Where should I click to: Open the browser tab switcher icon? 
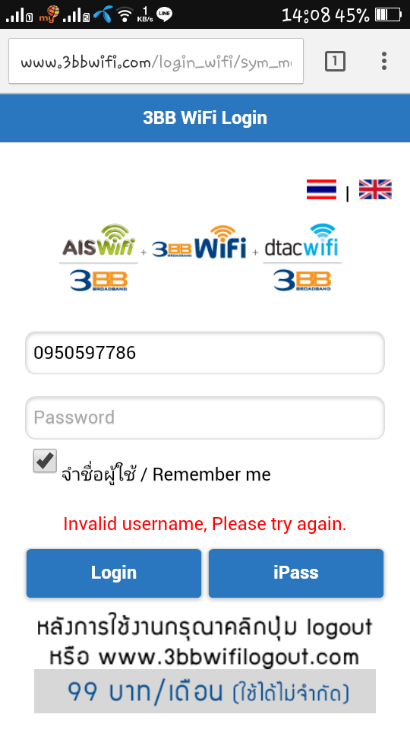coord(335,61)
